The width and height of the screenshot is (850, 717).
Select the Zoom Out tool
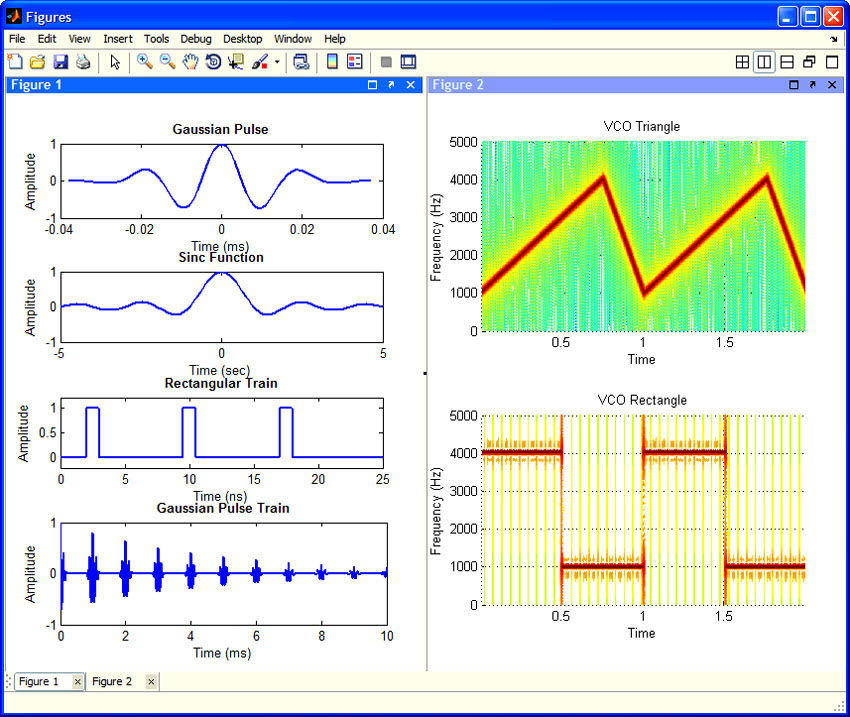tap(167, 61)
